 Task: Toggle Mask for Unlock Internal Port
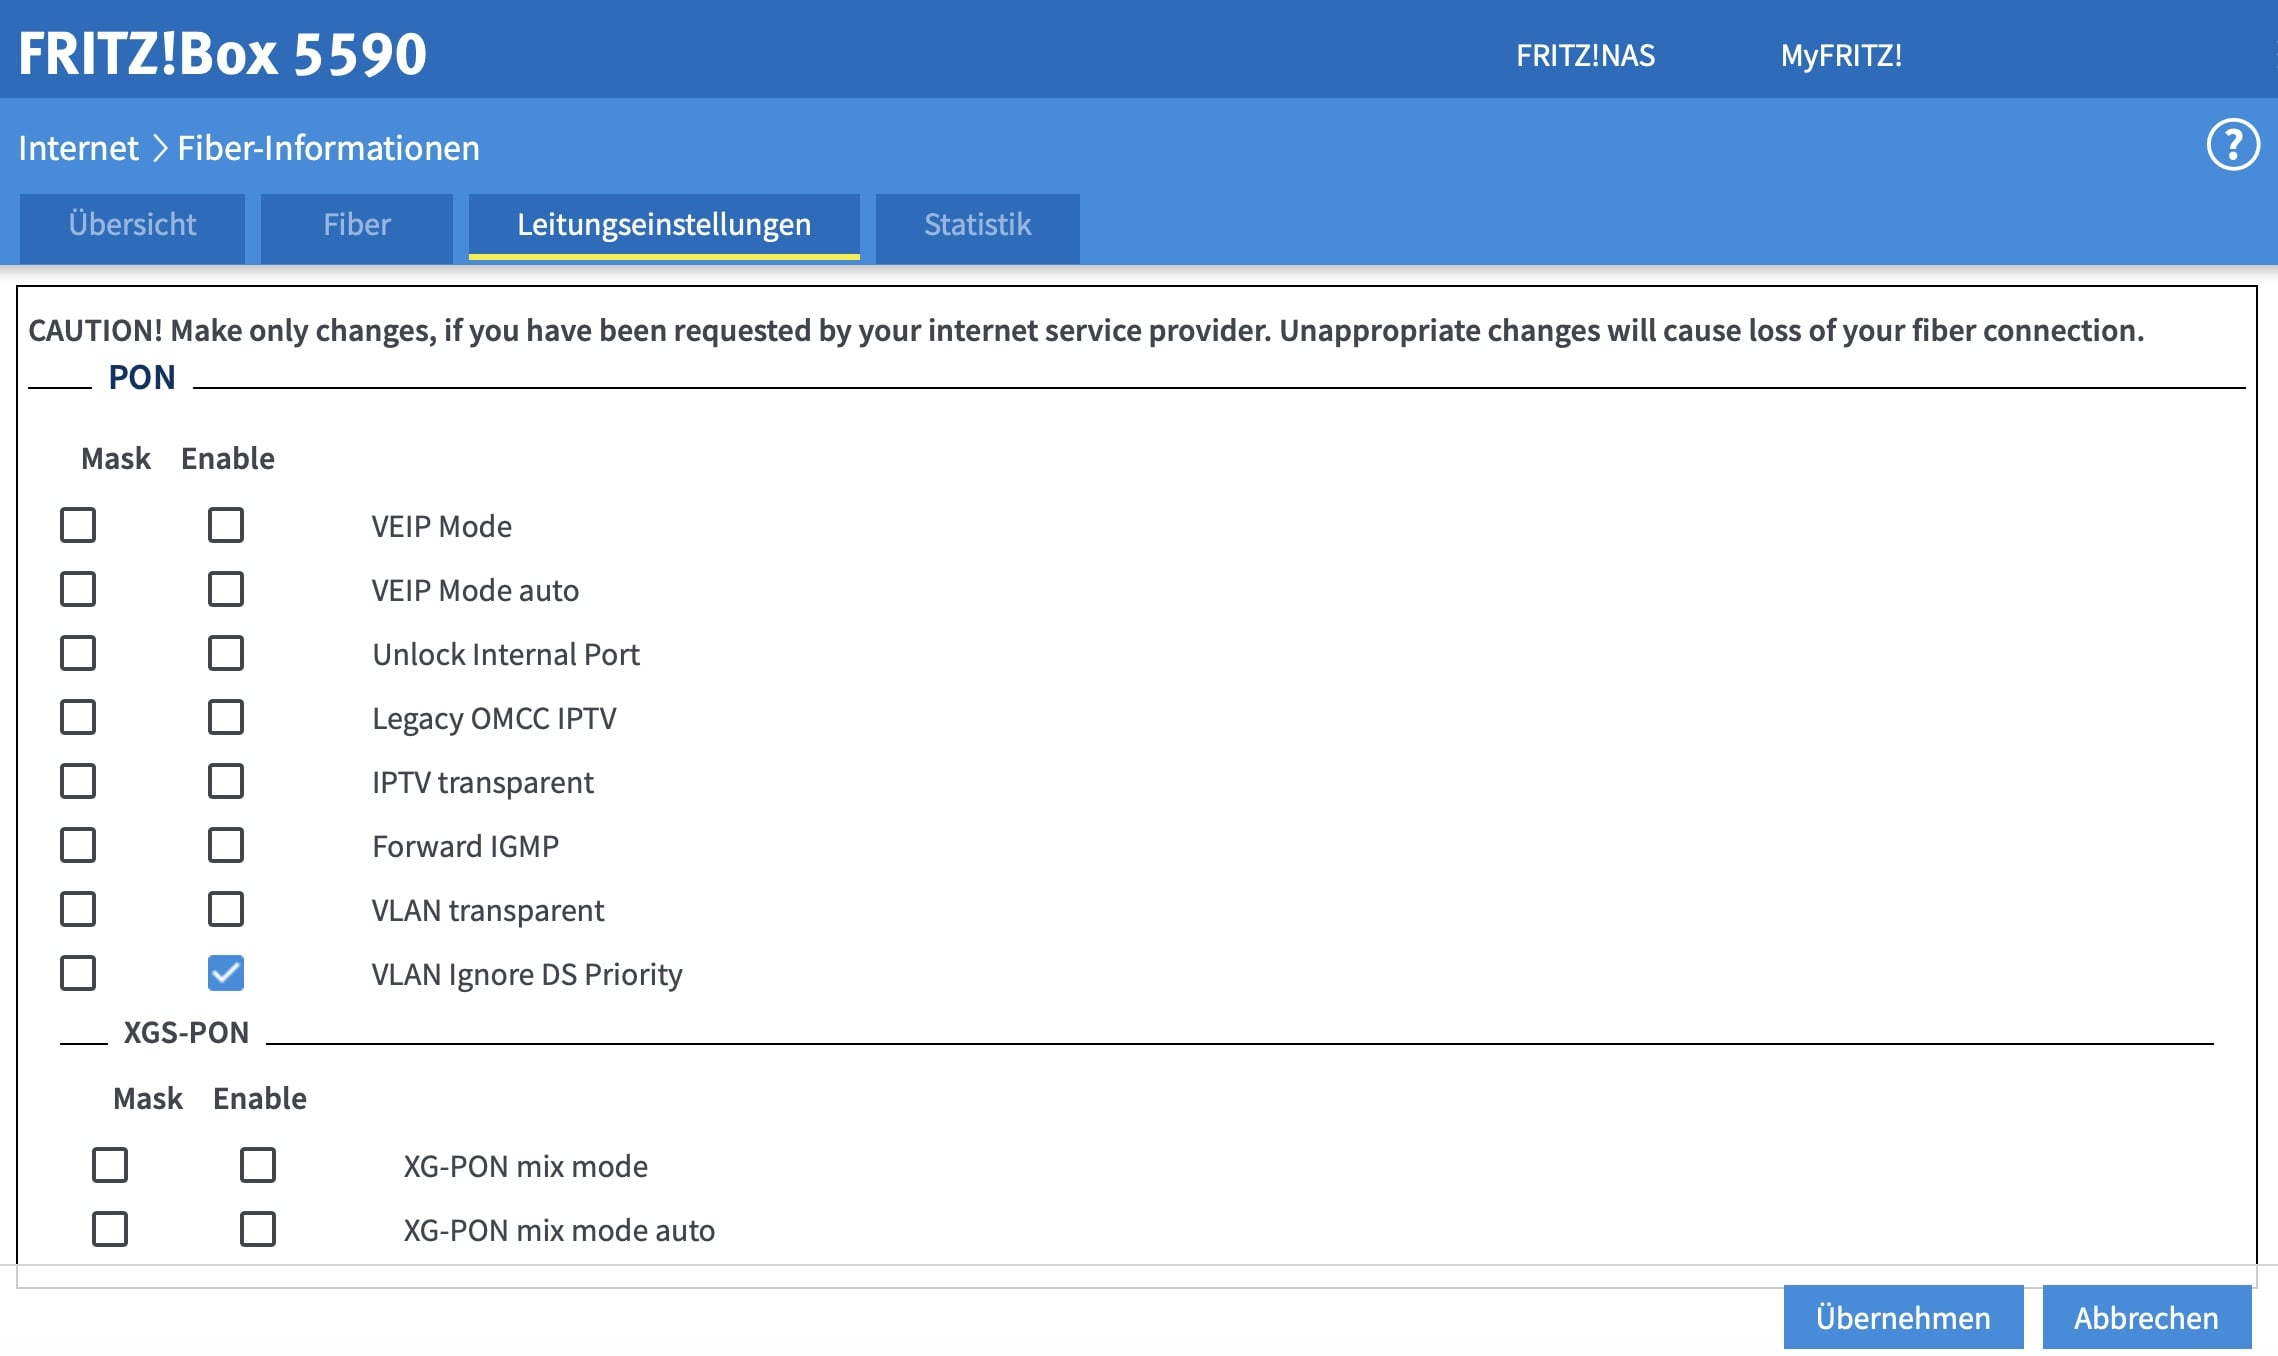tap(78, 653)
